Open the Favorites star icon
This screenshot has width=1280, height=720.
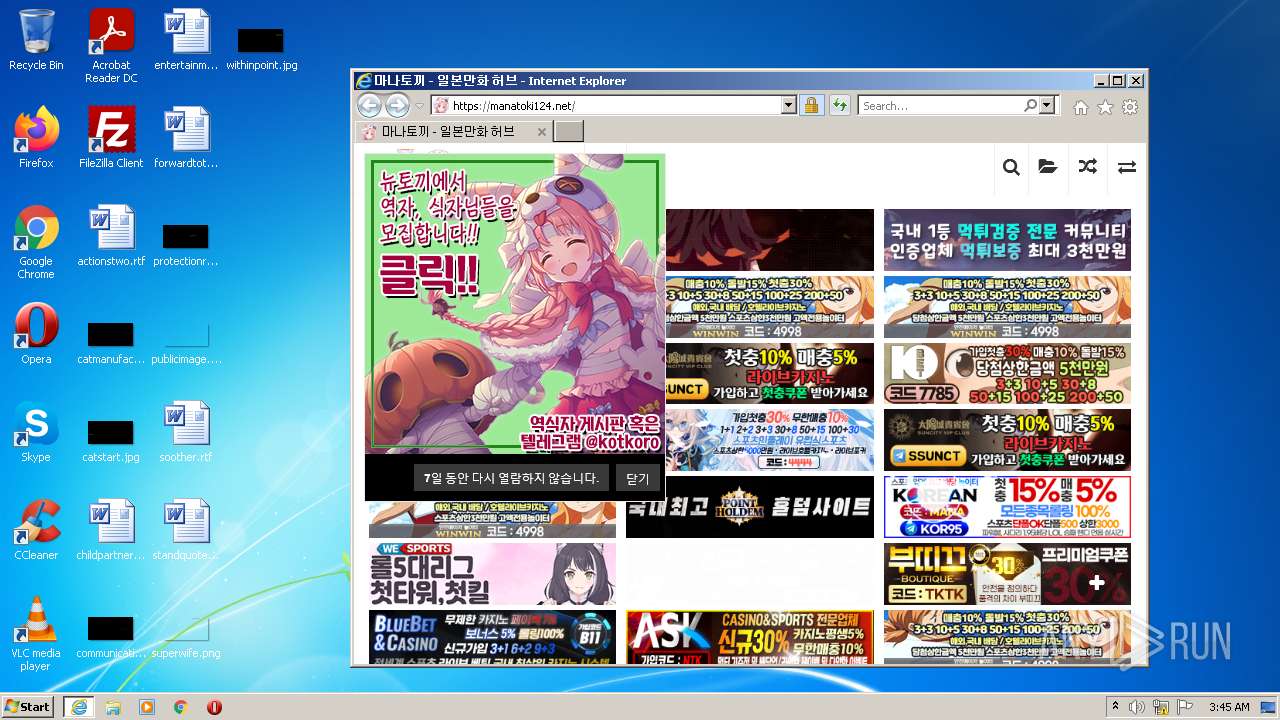1105,107
